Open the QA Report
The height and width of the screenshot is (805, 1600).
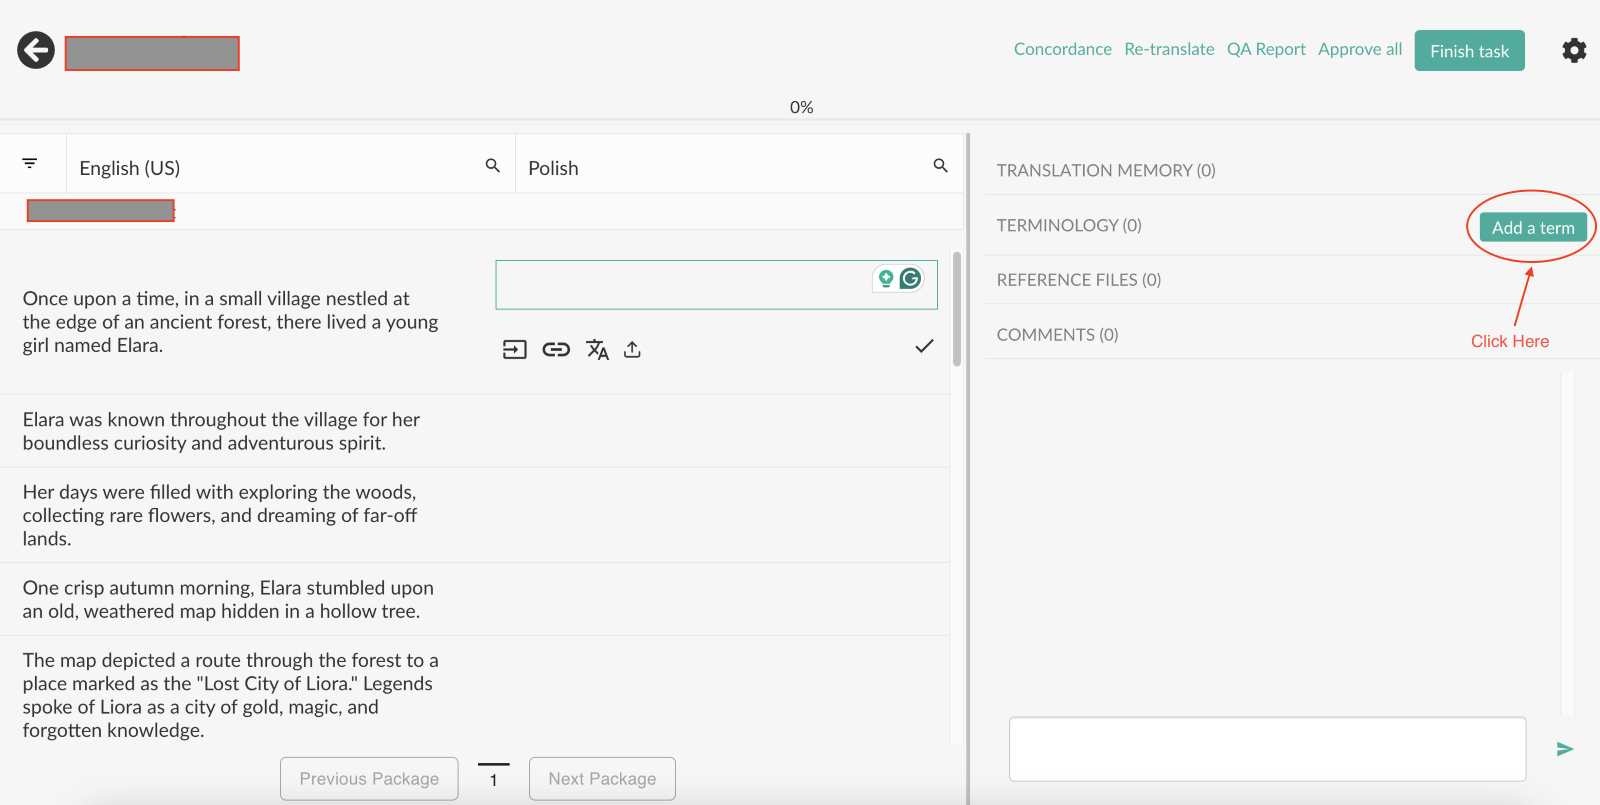[x=1266, y=49]
